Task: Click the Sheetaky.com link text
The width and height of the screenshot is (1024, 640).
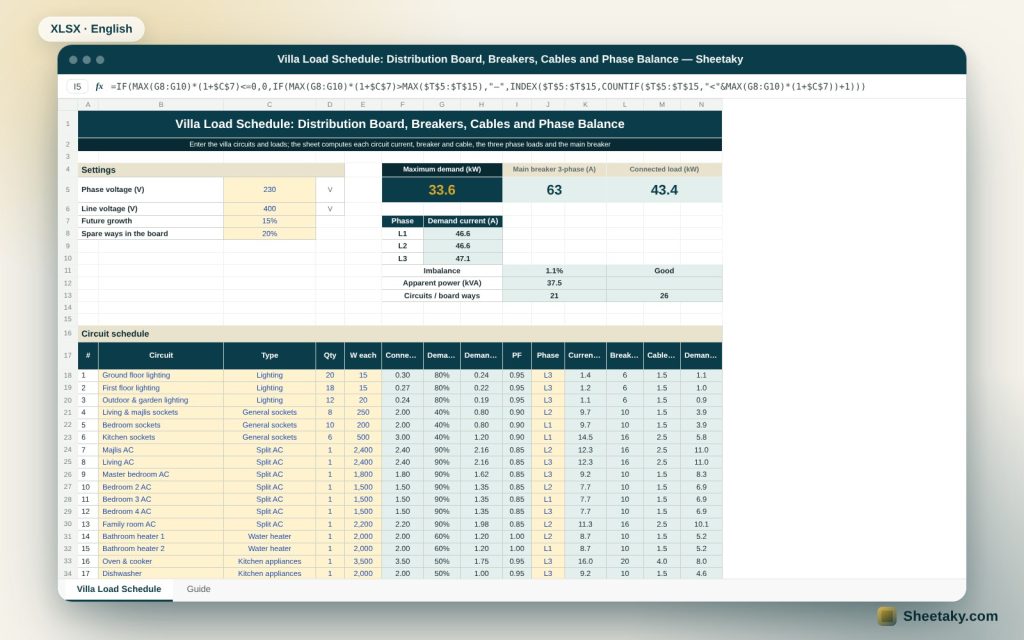Action: [x=950, y=616]
